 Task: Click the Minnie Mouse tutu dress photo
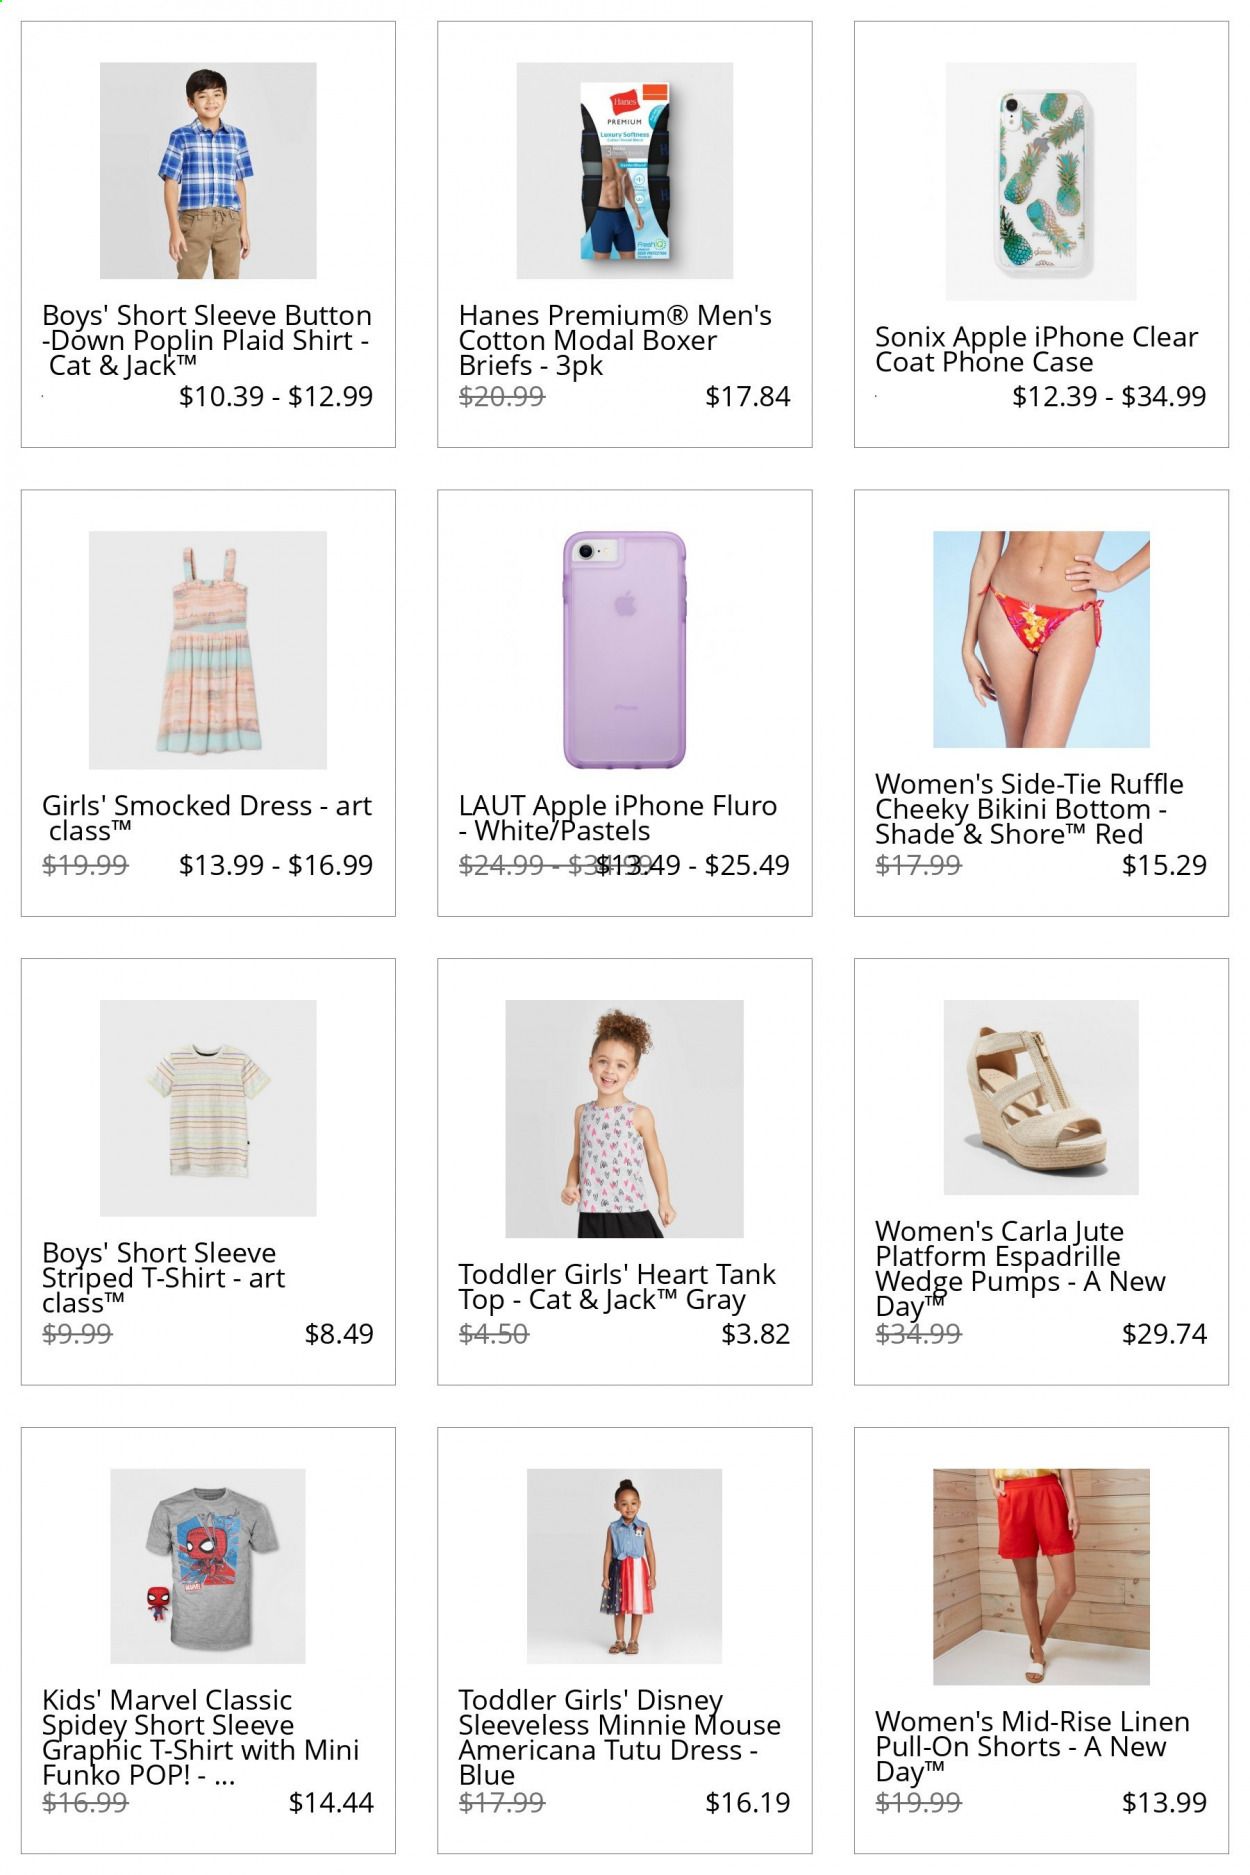click(x=625, y=1566)
